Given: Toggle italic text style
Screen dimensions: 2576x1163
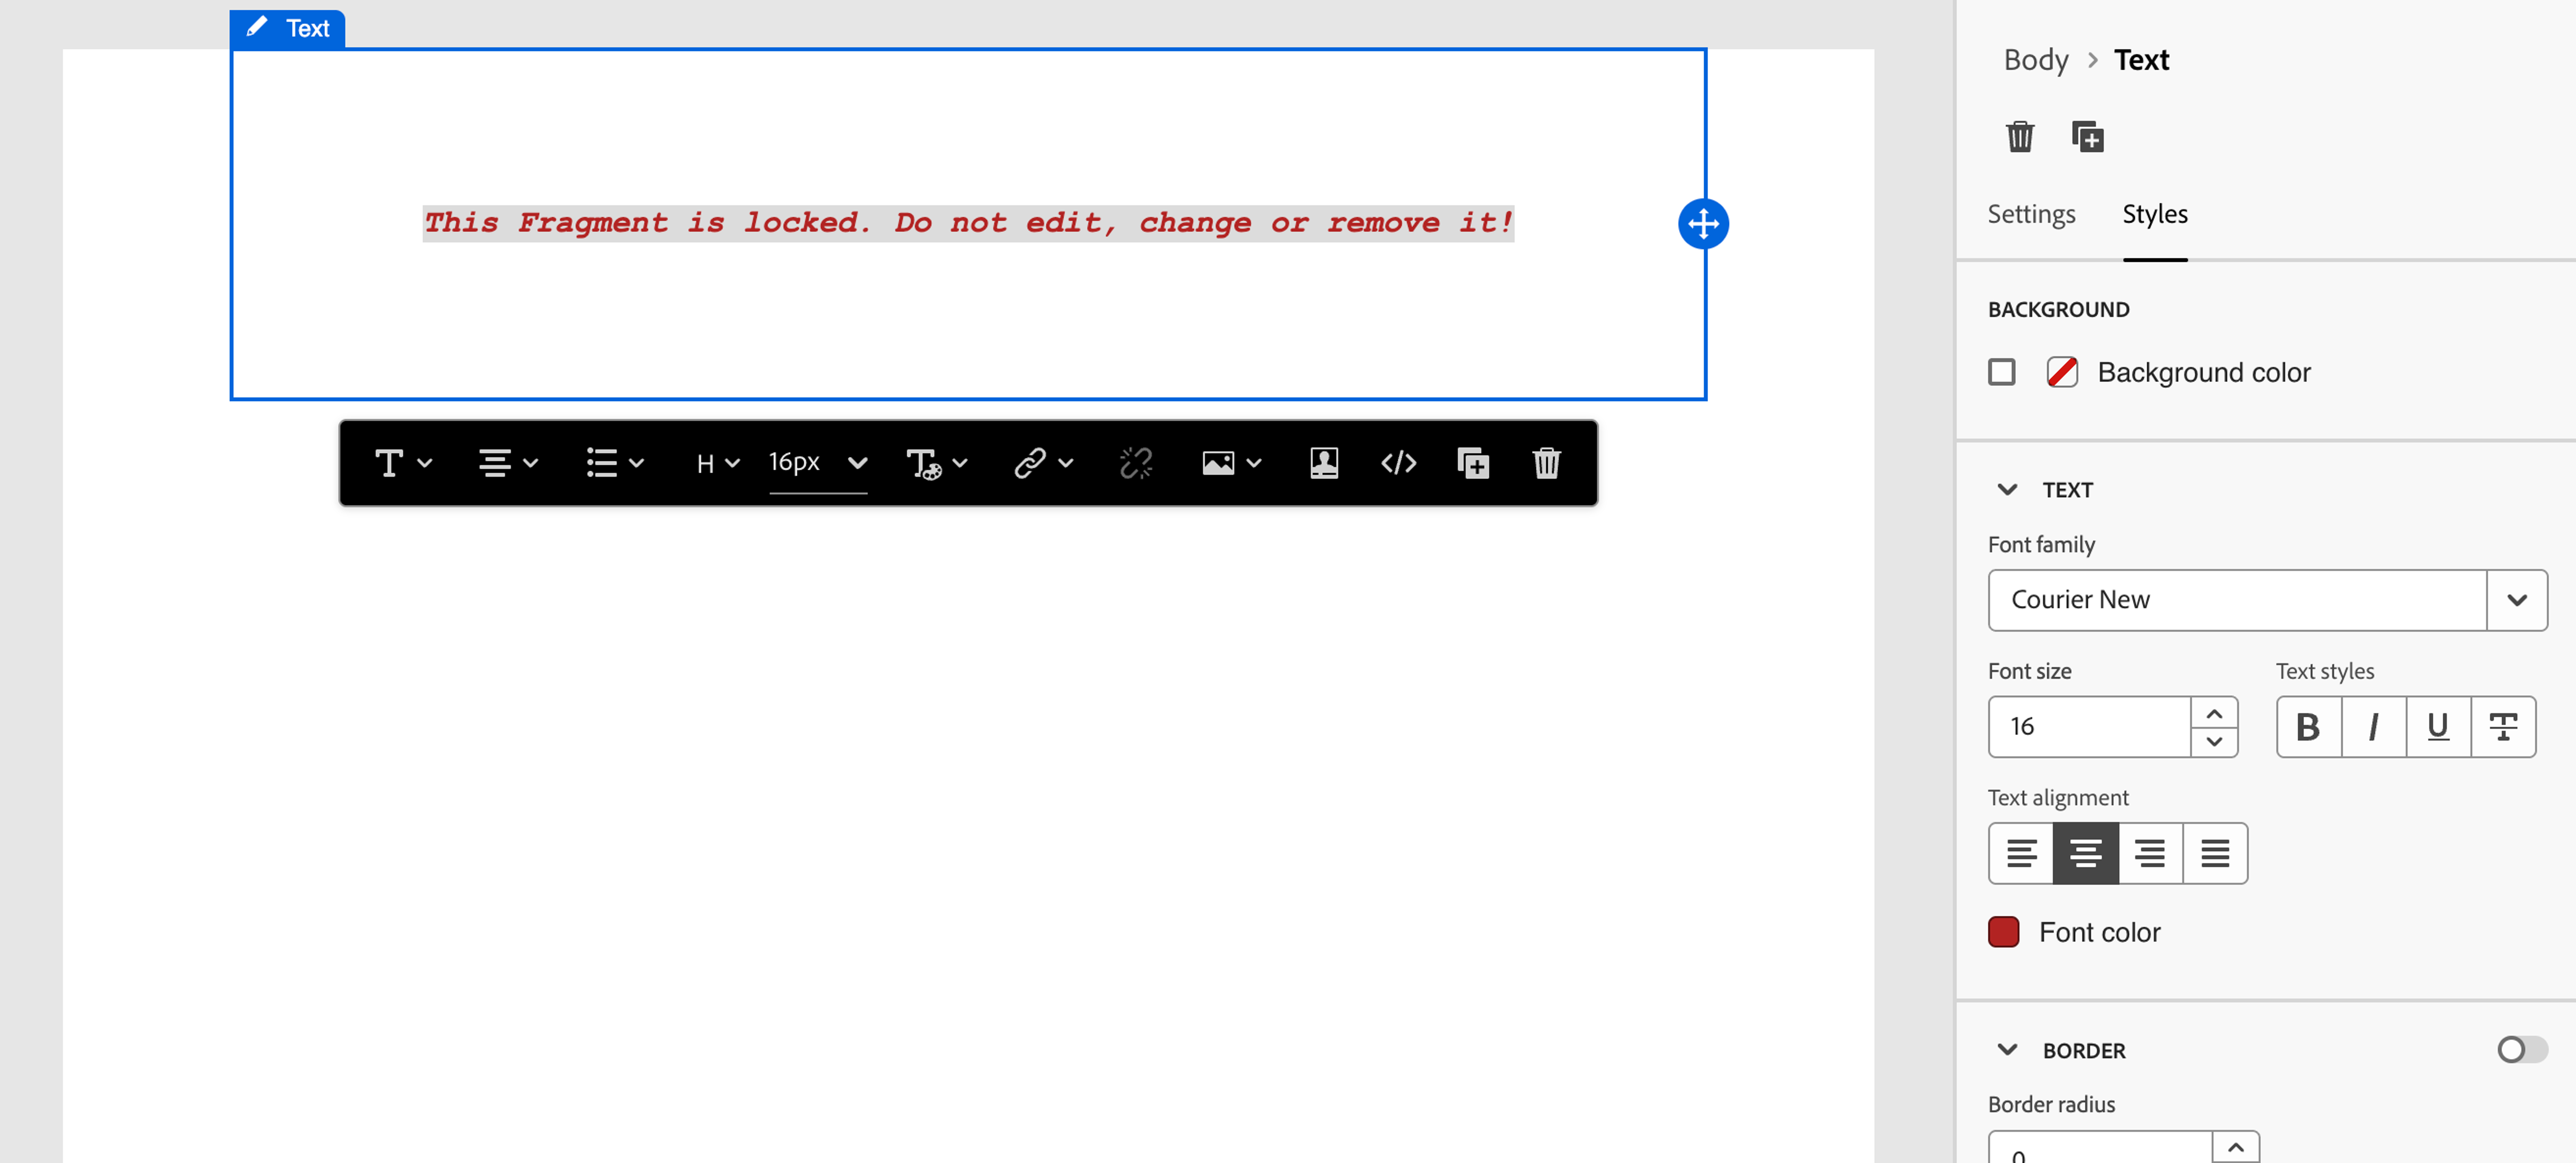Looking at the screenshot, I should [2373, 727].
